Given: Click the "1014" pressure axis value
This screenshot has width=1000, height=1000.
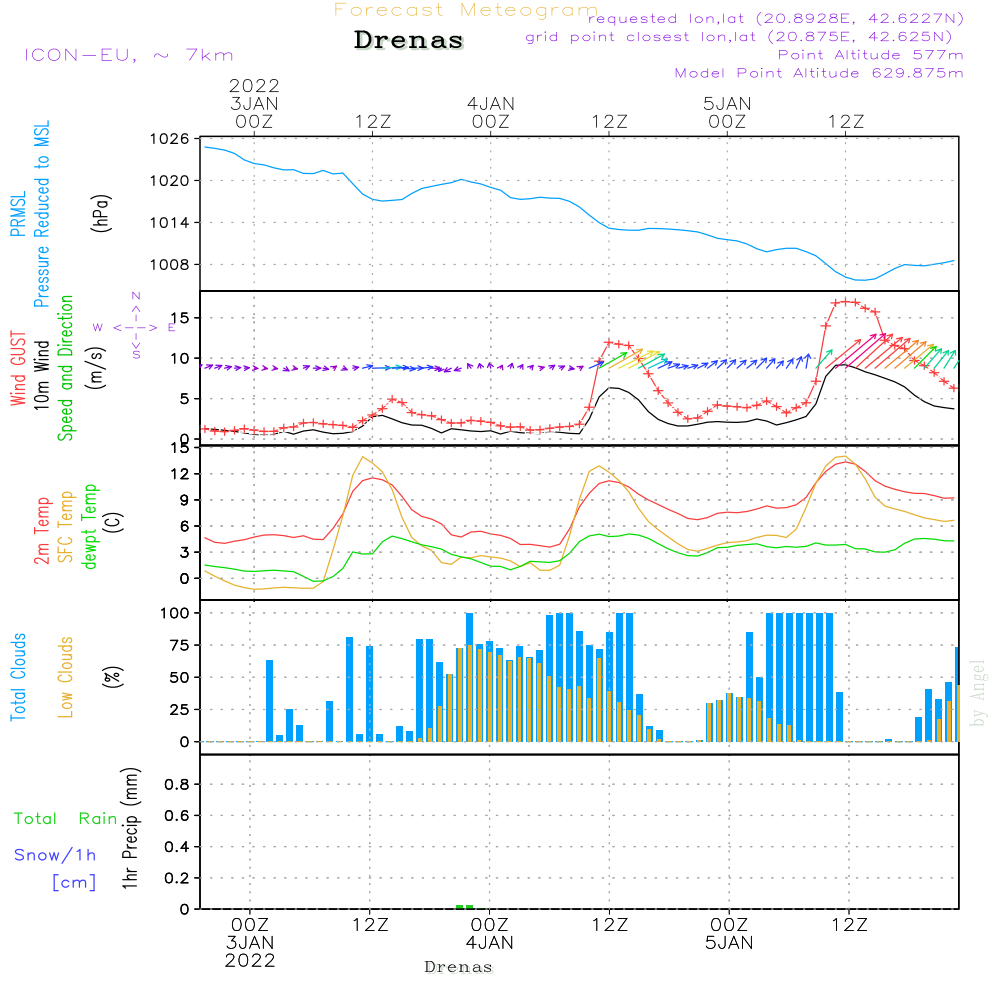Looking at the screenshot, I should (170, 223).
